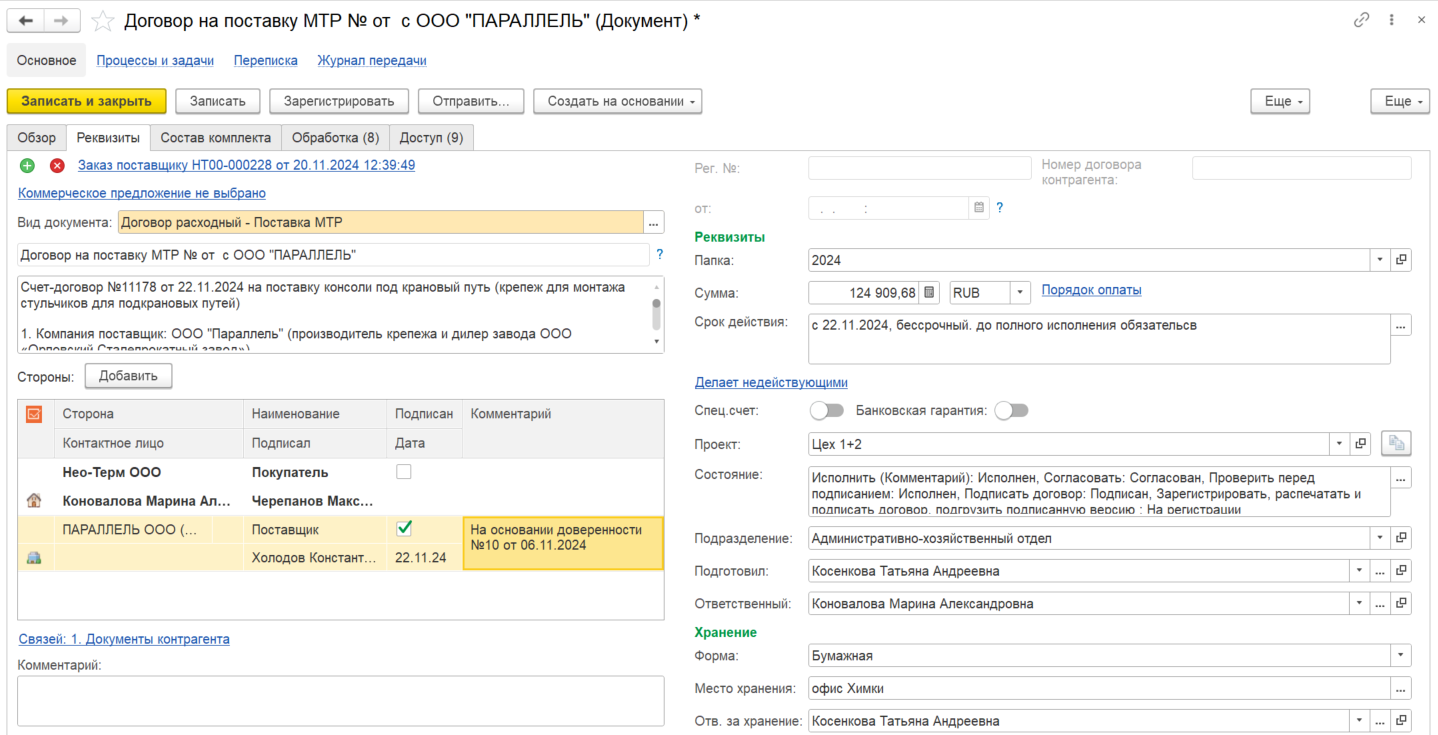Expand the Подготовил dropdown list
This screenshot has width=1438, height=735.
[1359, 571]
